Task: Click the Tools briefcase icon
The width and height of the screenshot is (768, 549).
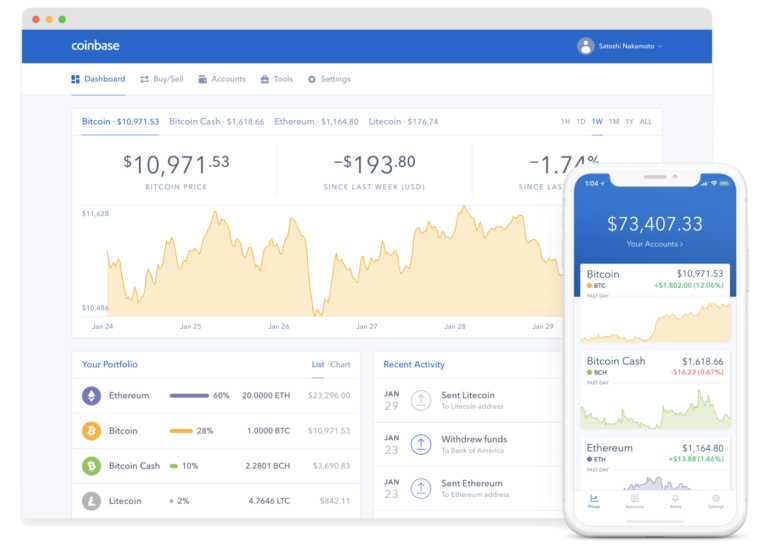Action: click(x=264, y=79)
